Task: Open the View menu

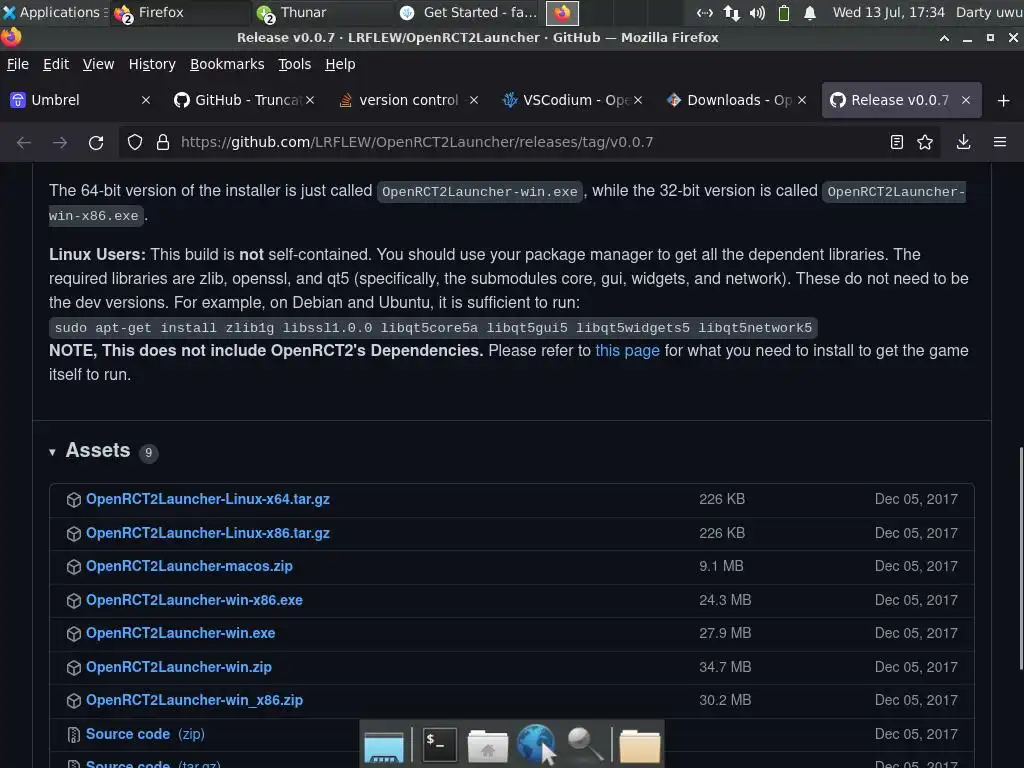Action: (x=98, y=64)
